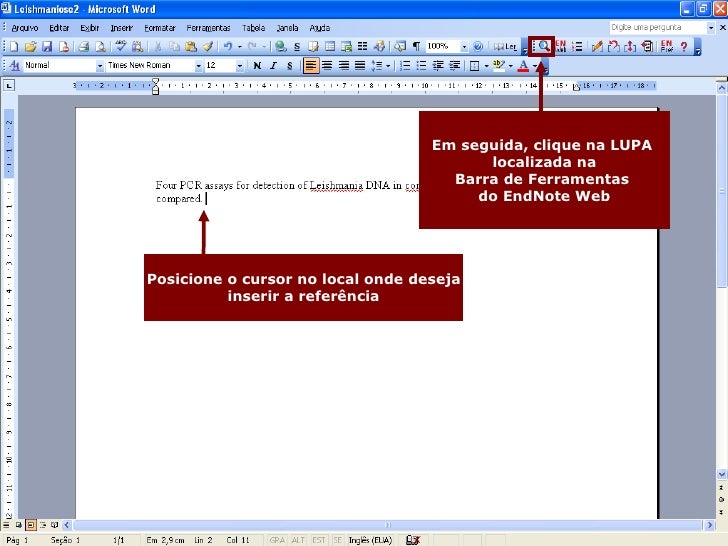
Task: Switch to Print Layout view button
Action: tap(31, 525)
